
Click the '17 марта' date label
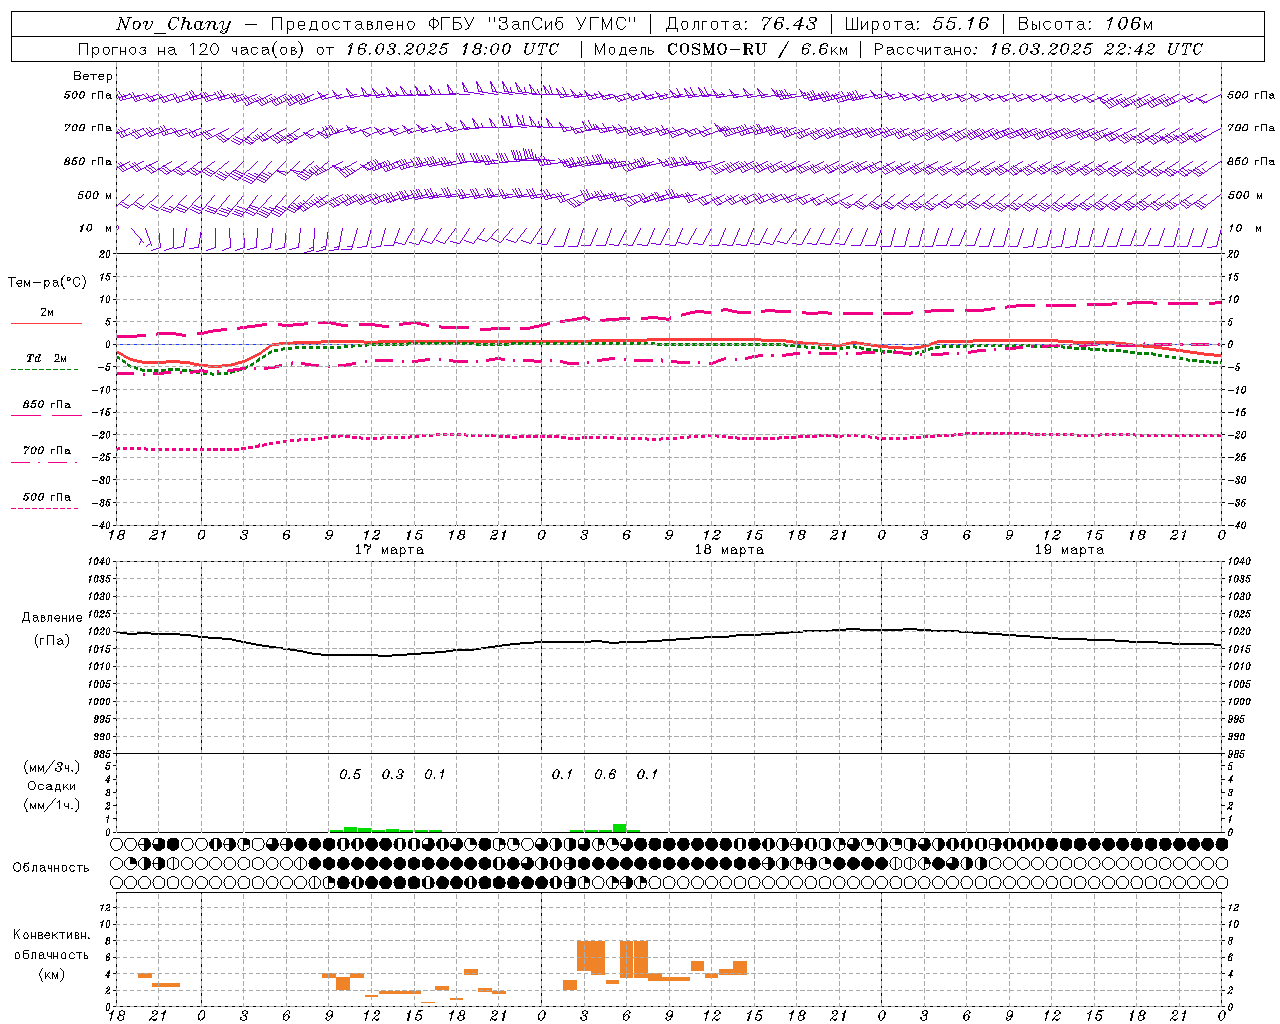tap(390, 550)
